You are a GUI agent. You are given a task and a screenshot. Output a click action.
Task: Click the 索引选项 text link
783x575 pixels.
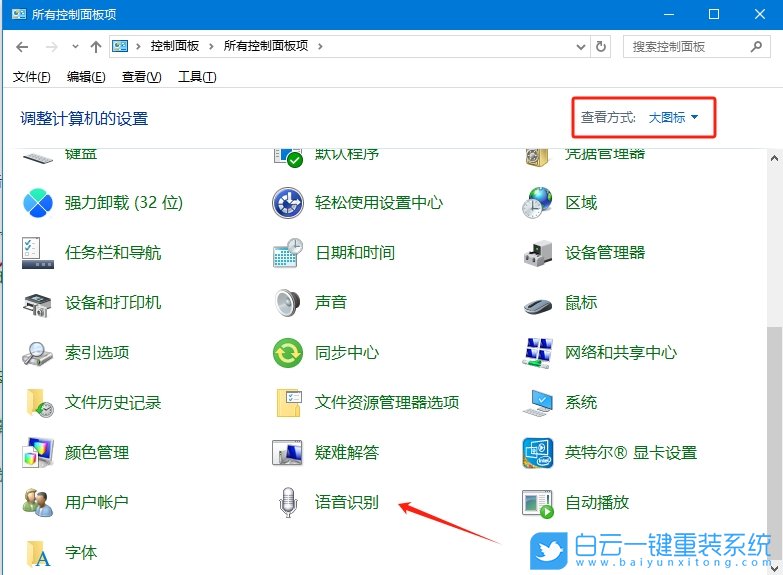97,353
